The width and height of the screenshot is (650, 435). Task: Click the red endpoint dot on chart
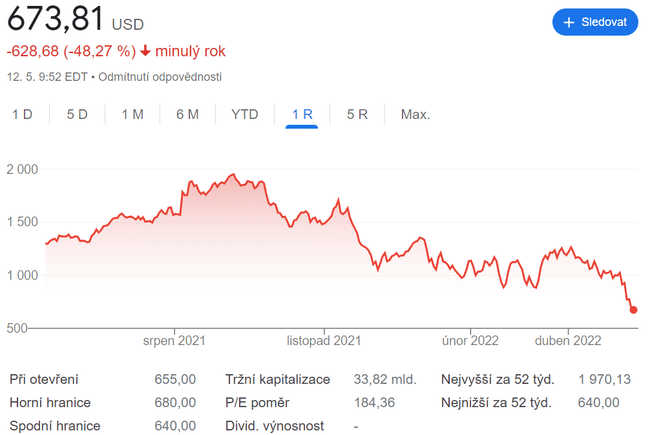point(633,310)
